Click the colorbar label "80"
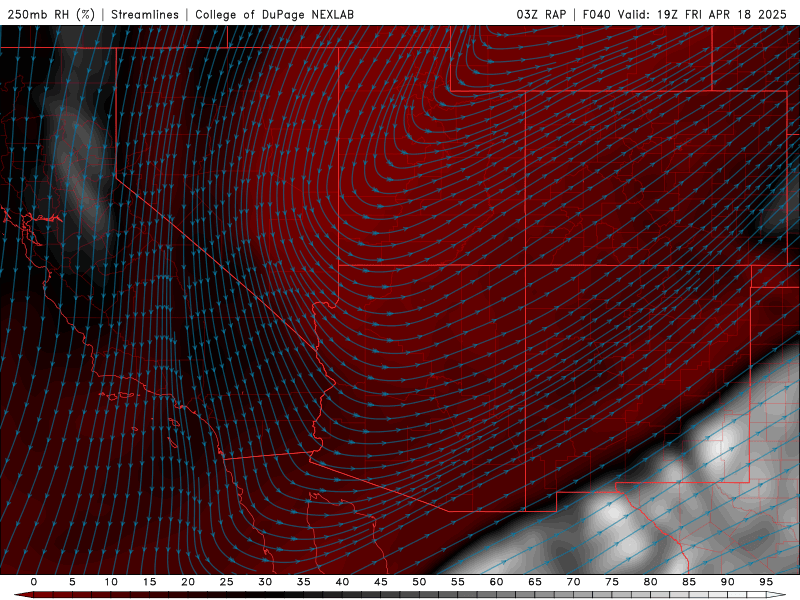 click(651, 582)
